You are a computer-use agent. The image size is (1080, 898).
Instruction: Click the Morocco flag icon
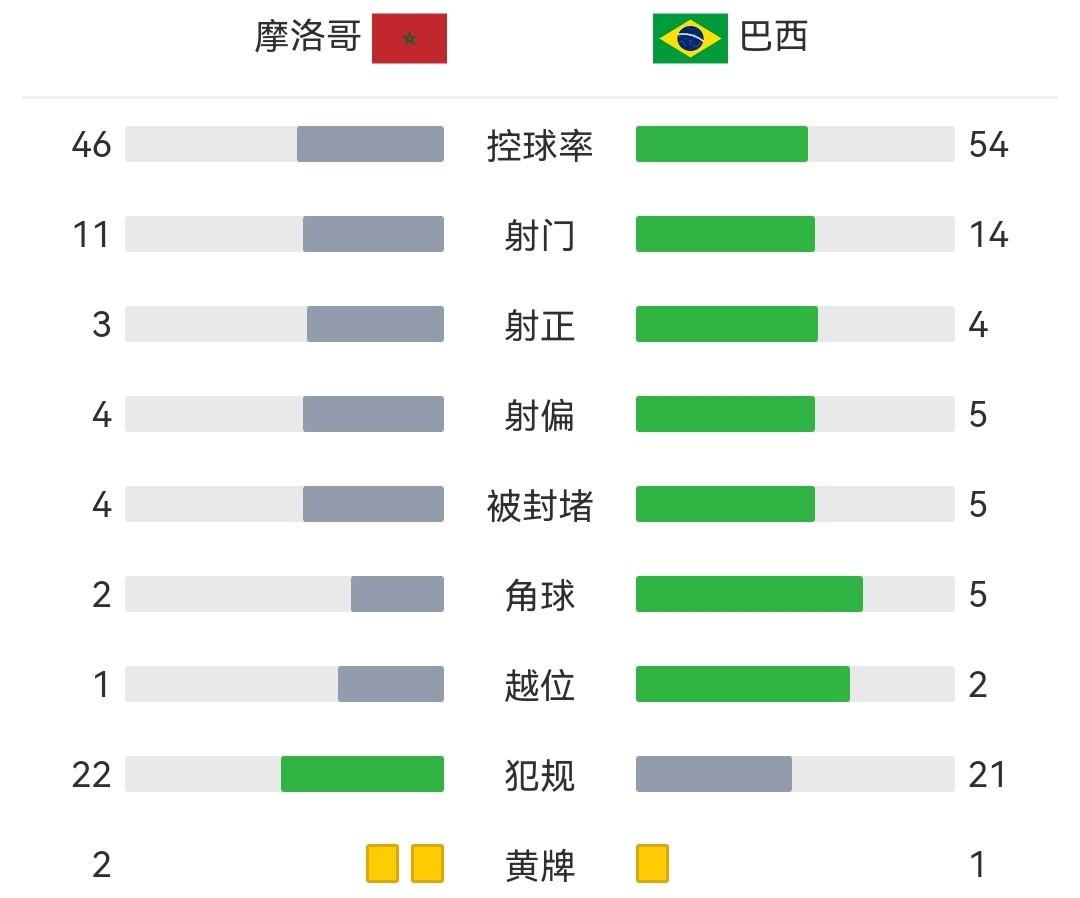point(409,39)
